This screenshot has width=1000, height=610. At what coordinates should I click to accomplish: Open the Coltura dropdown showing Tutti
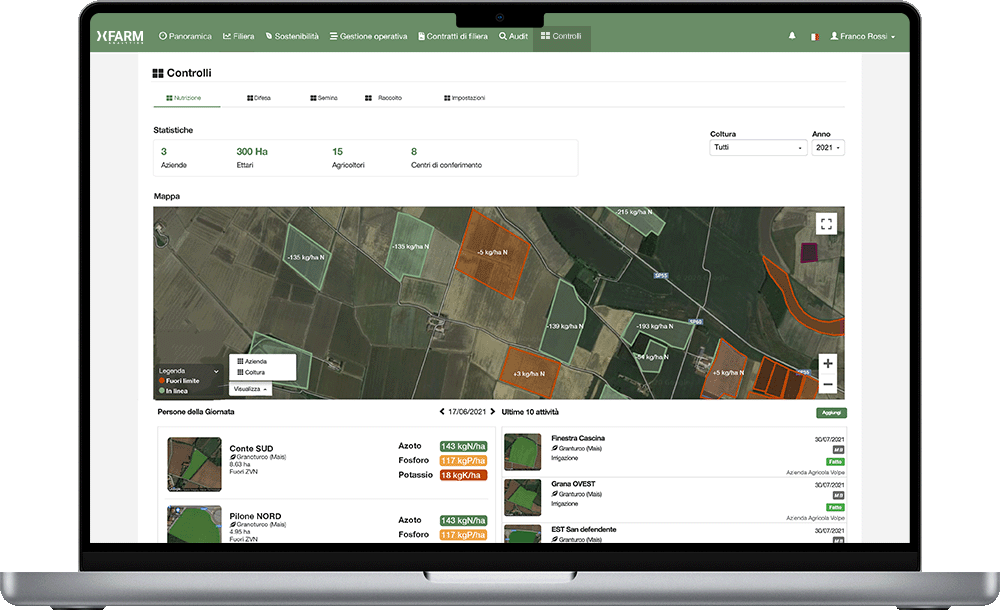(758, 147)
